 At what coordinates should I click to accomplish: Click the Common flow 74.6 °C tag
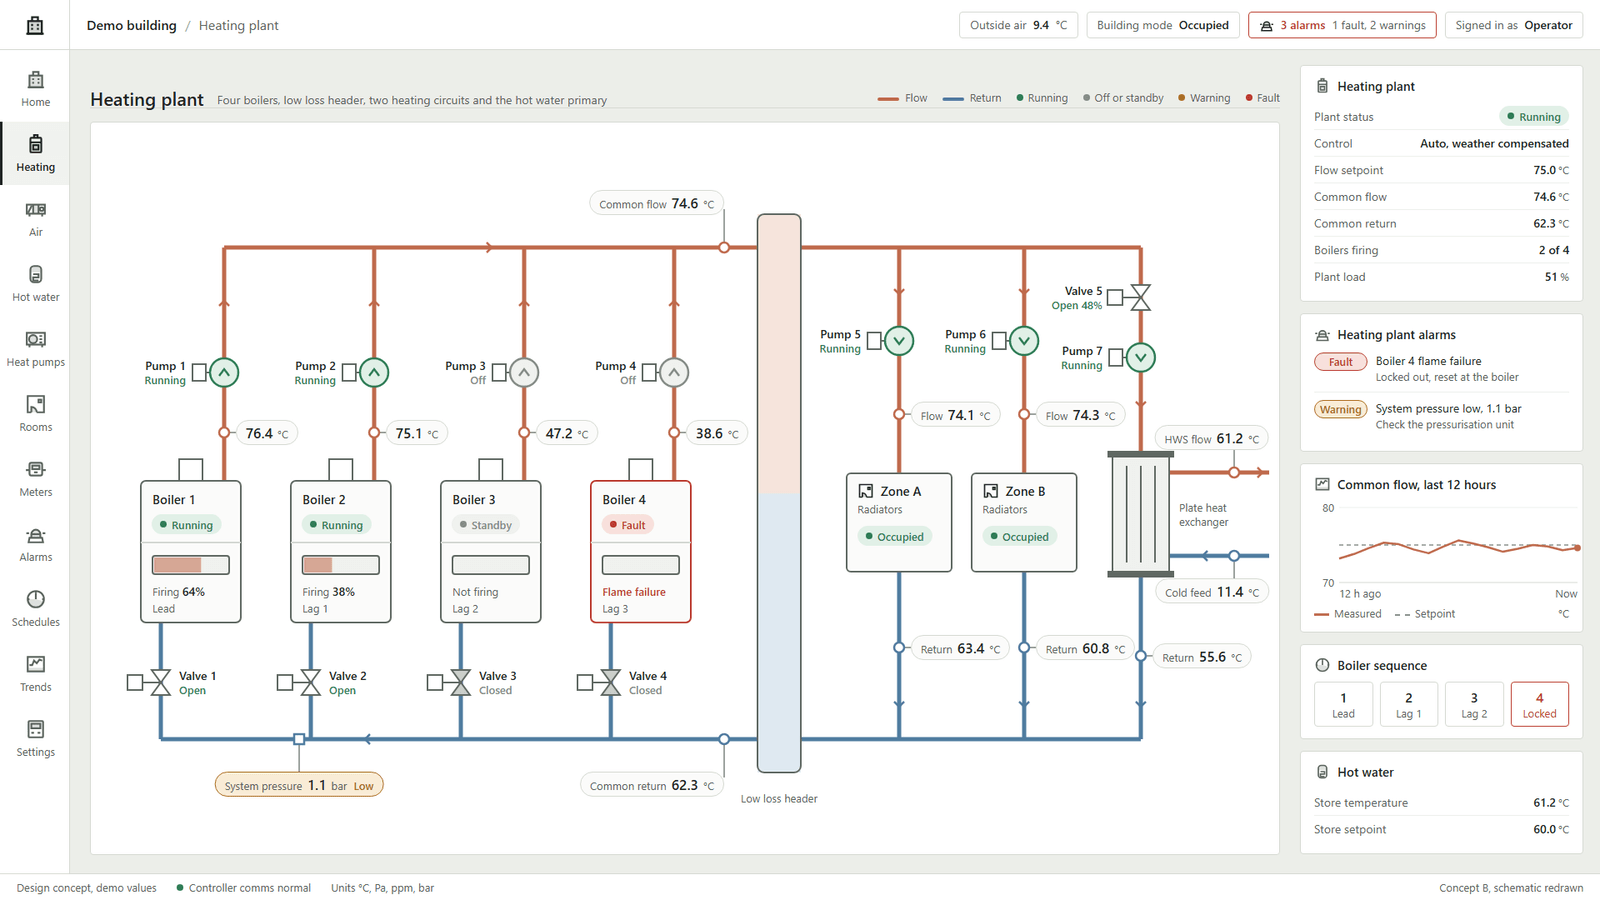[656, 204]
